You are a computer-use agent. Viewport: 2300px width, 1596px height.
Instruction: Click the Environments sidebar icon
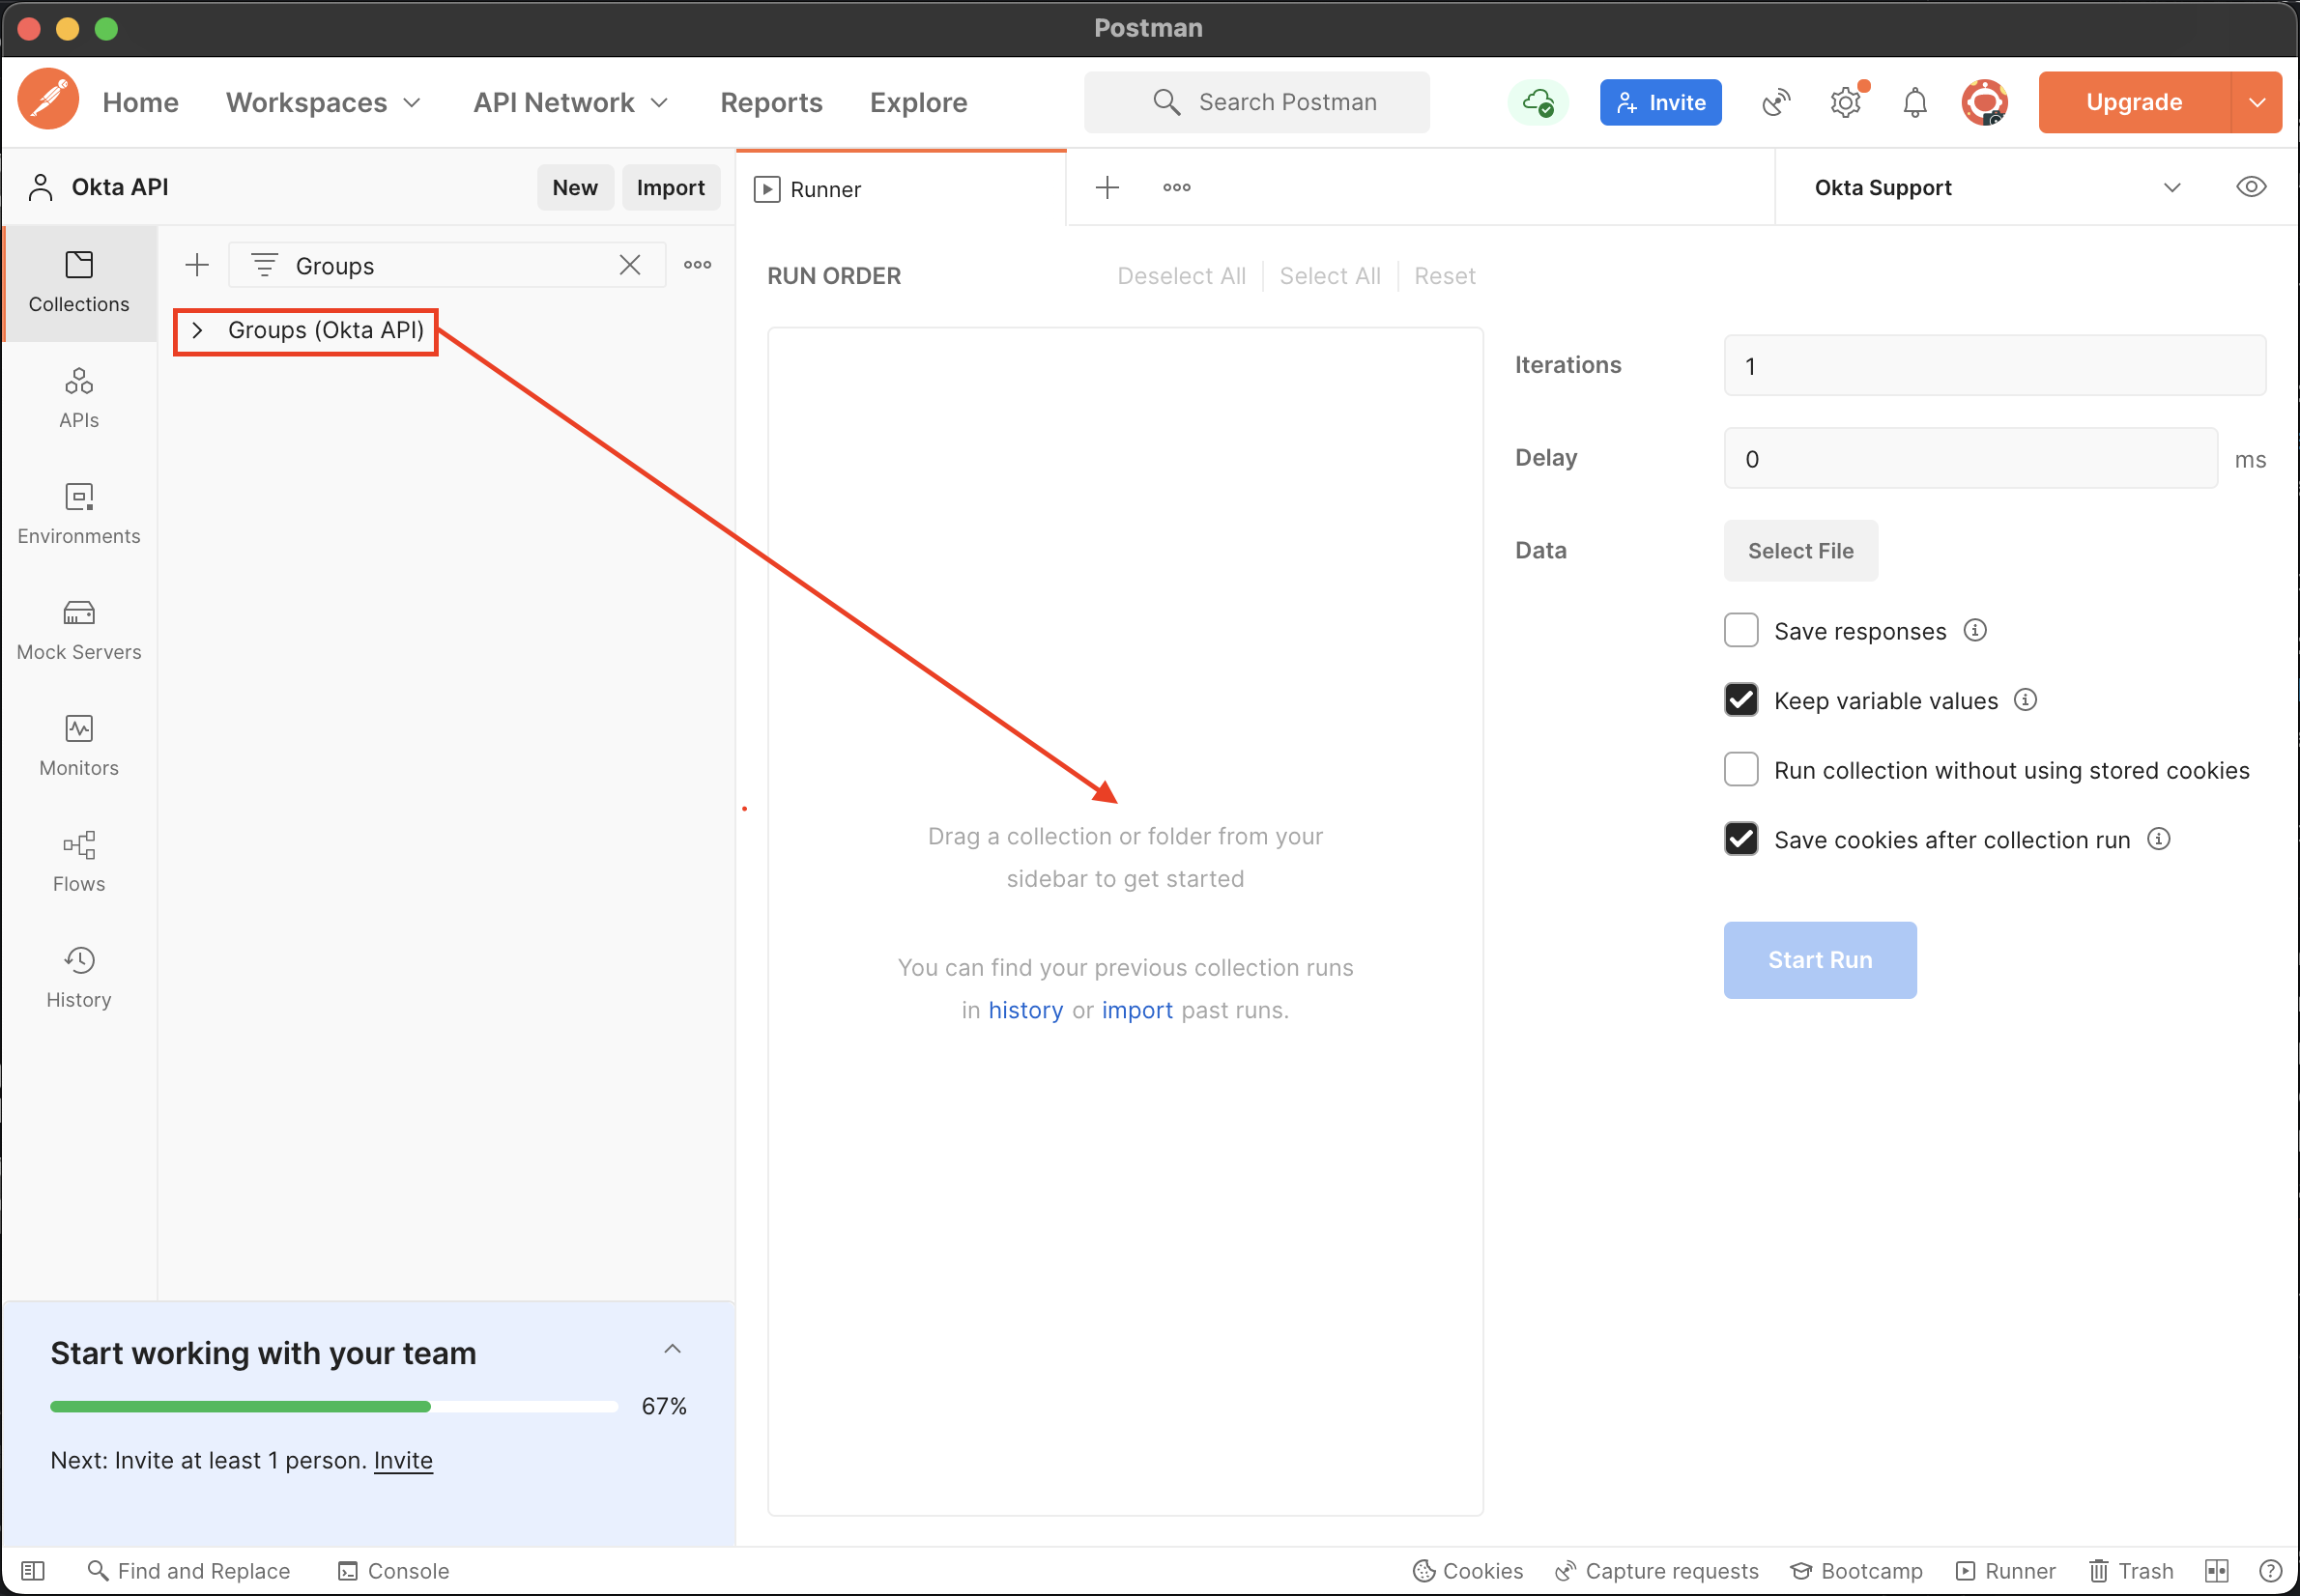point(79,513)
